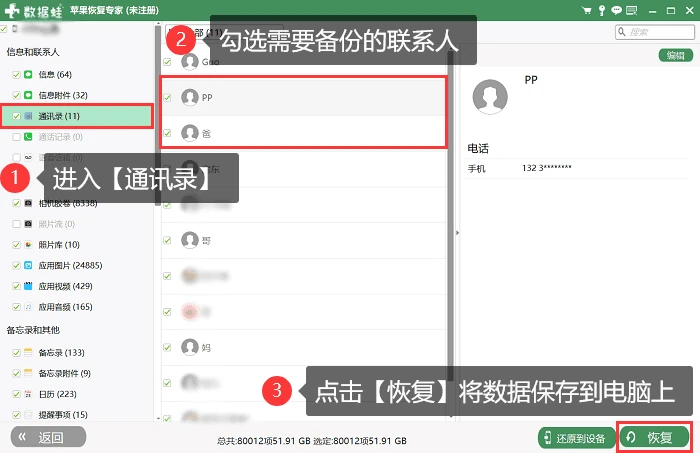Toggle checkbox next to contact PP
This screenshot has height=453, width=700.
(x=167, y=97)
